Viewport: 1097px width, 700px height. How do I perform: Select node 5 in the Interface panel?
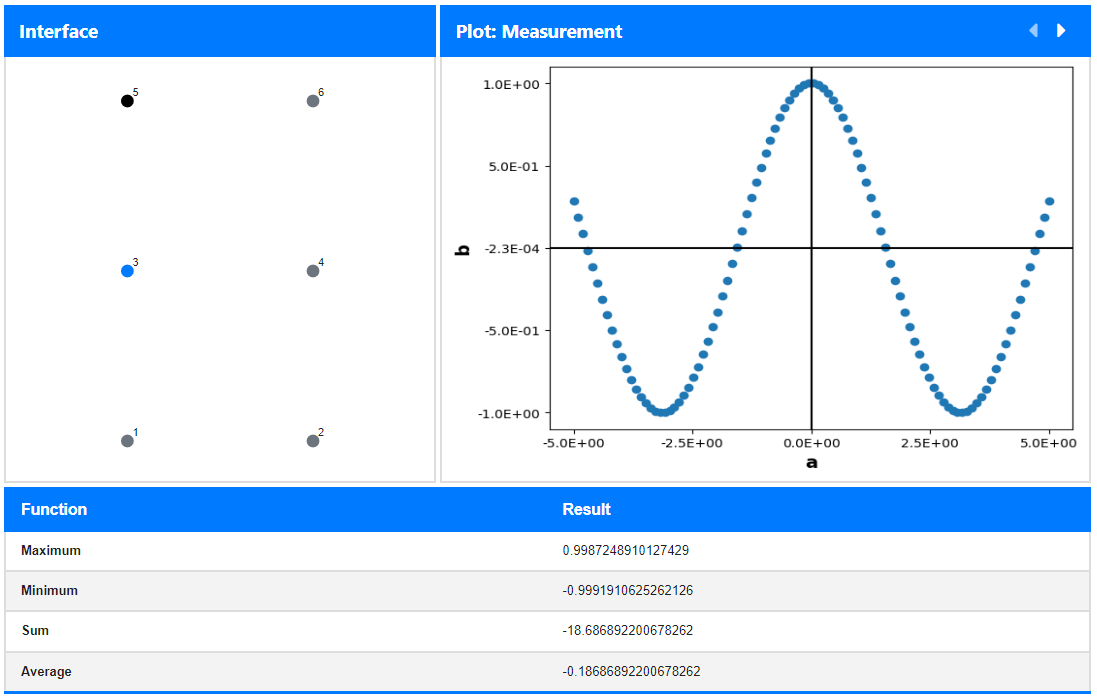pyautogui.click(x=126, y=100)
